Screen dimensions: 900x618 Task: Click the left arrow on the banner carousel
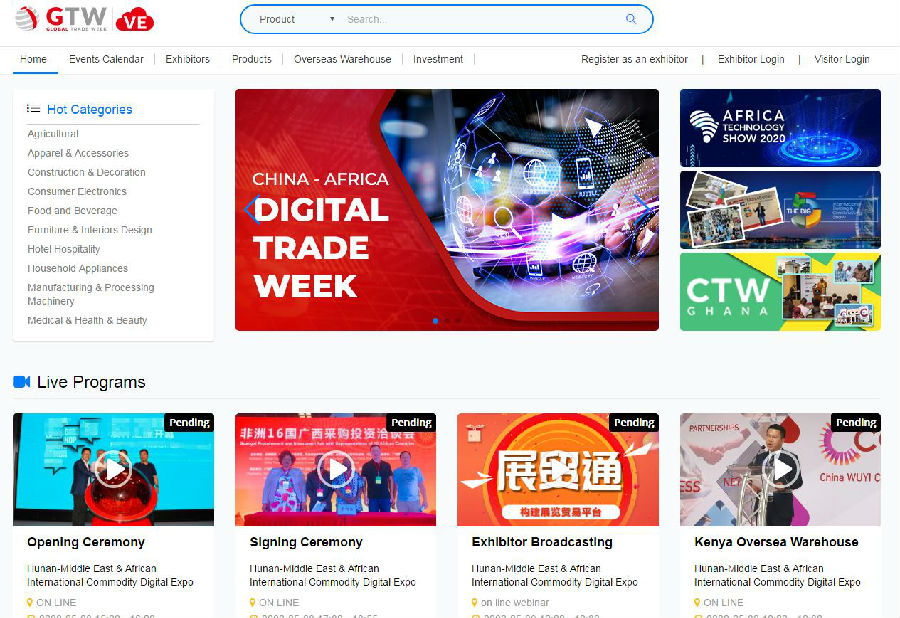(251, 209)
